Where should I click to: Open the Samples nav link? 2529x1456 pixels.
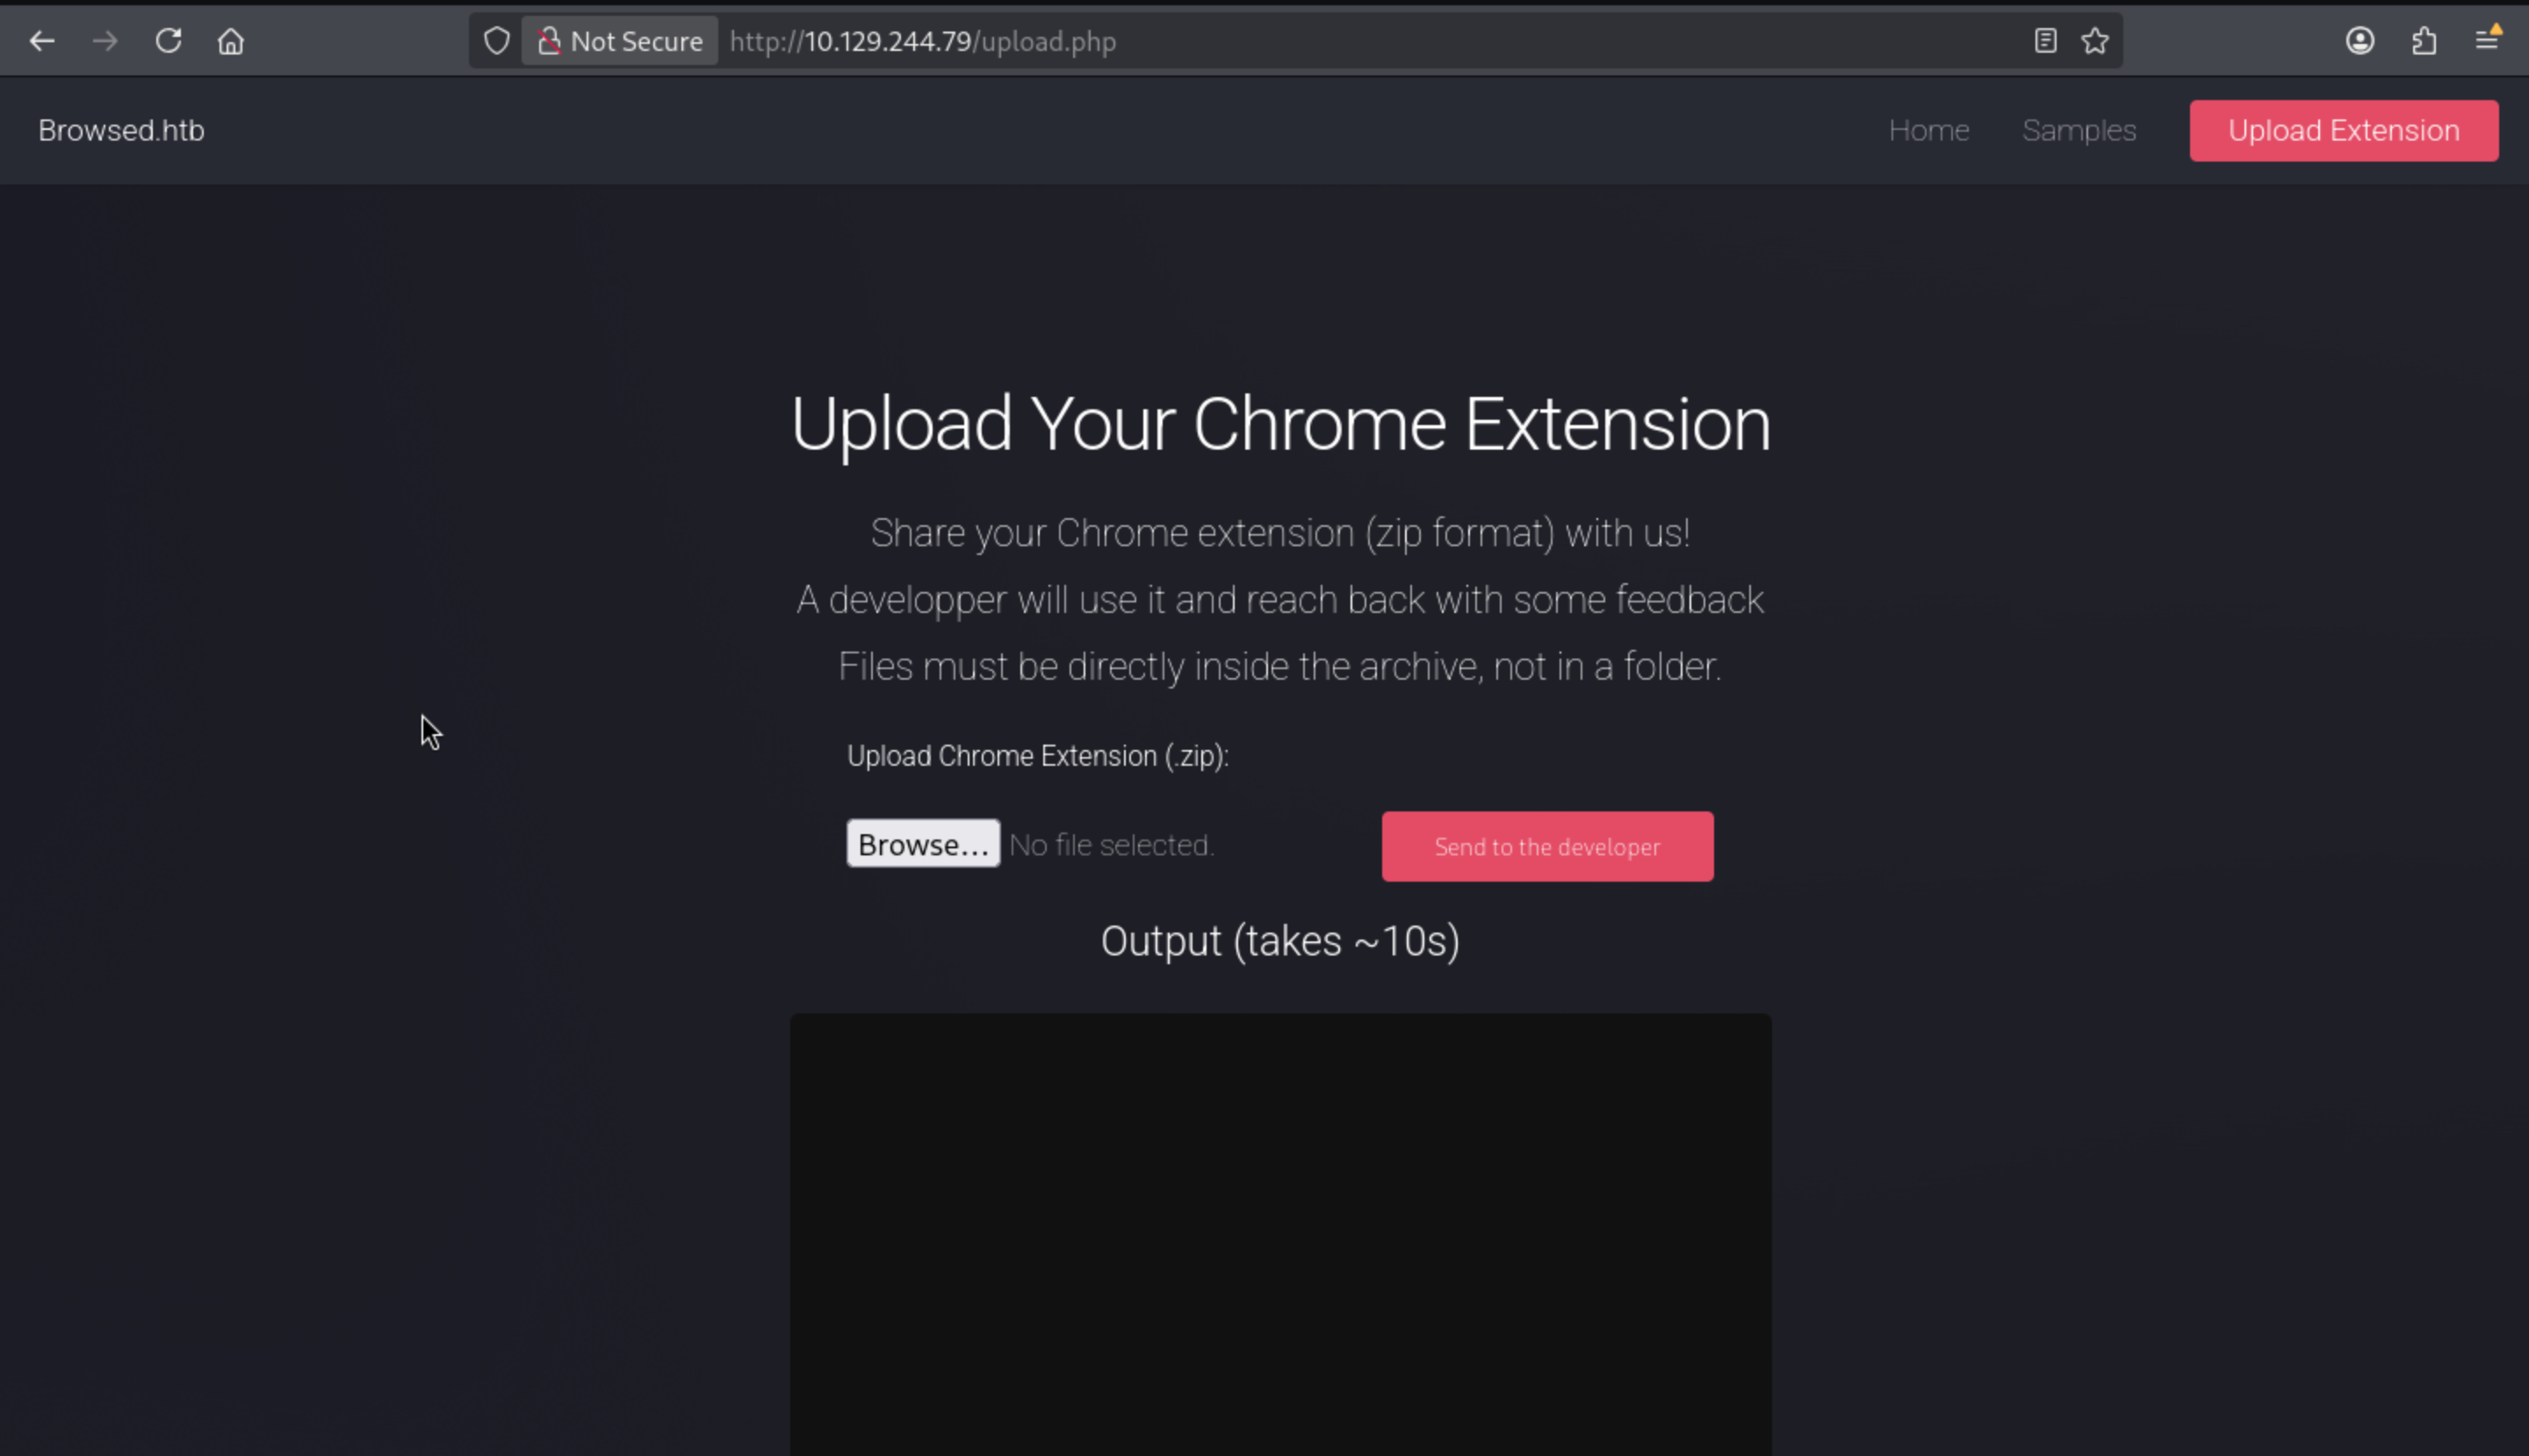[x=2078, y=131]
